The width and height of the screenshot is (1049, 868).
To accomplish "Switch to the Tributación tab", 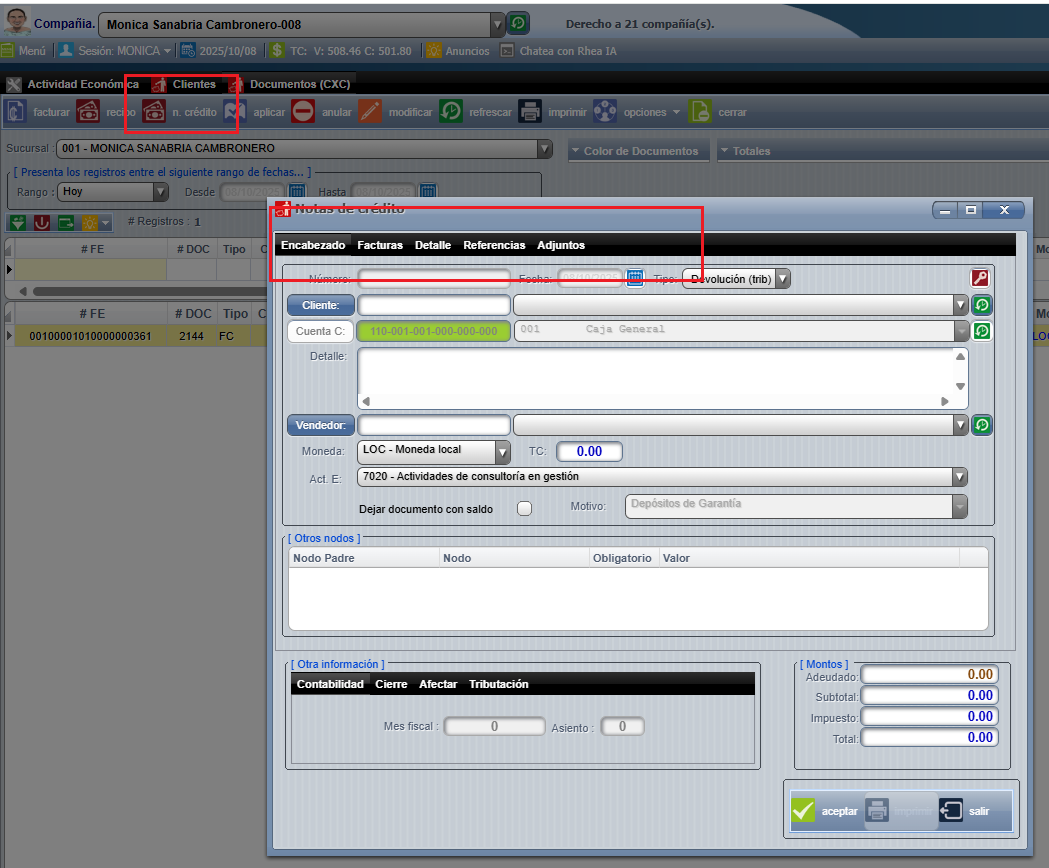I will click(498, 684).
